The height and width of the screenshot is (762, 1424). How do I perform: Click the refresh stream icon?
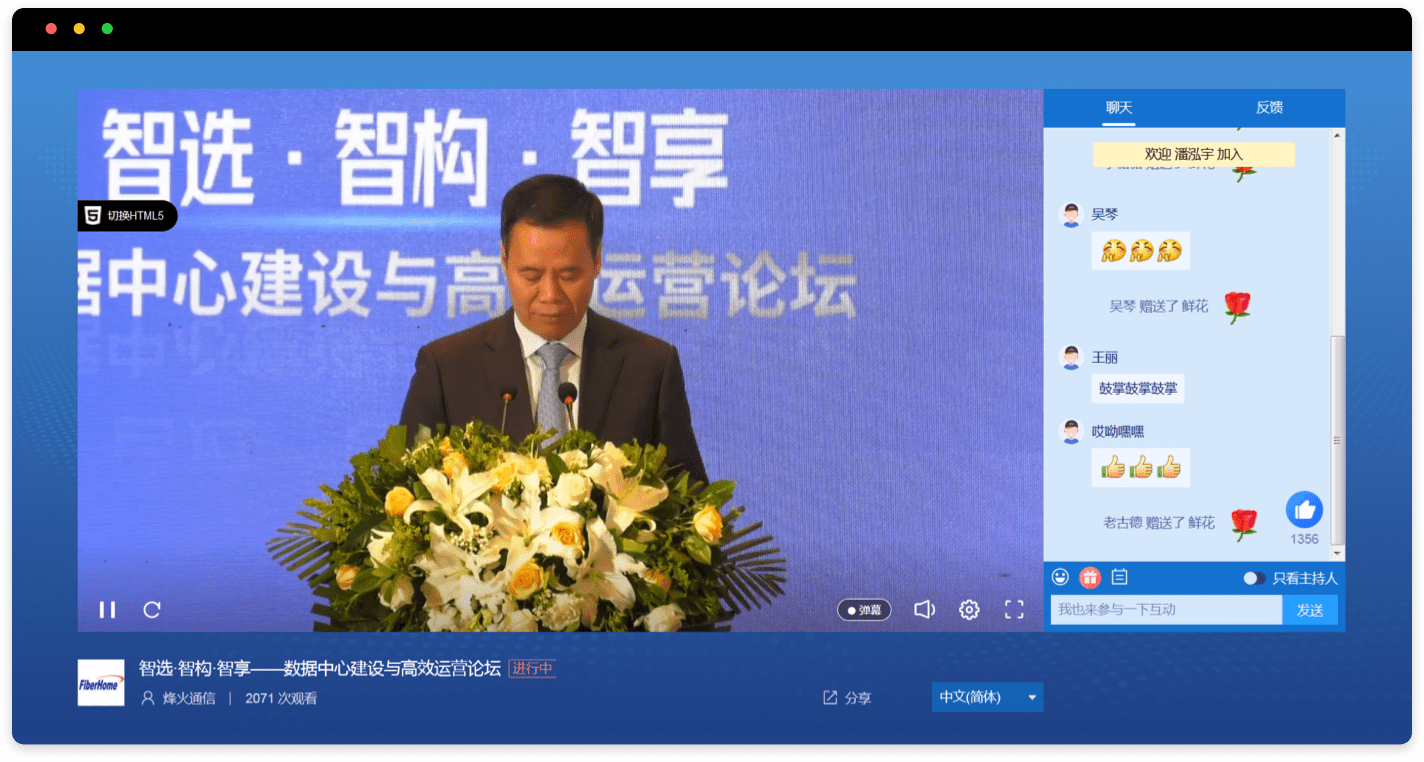point(152,610)
